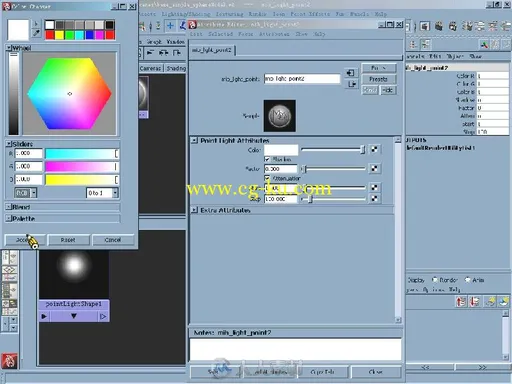
Task: Open the Focus dropdown button in Attribute Editor
Action: coord(379,68)
